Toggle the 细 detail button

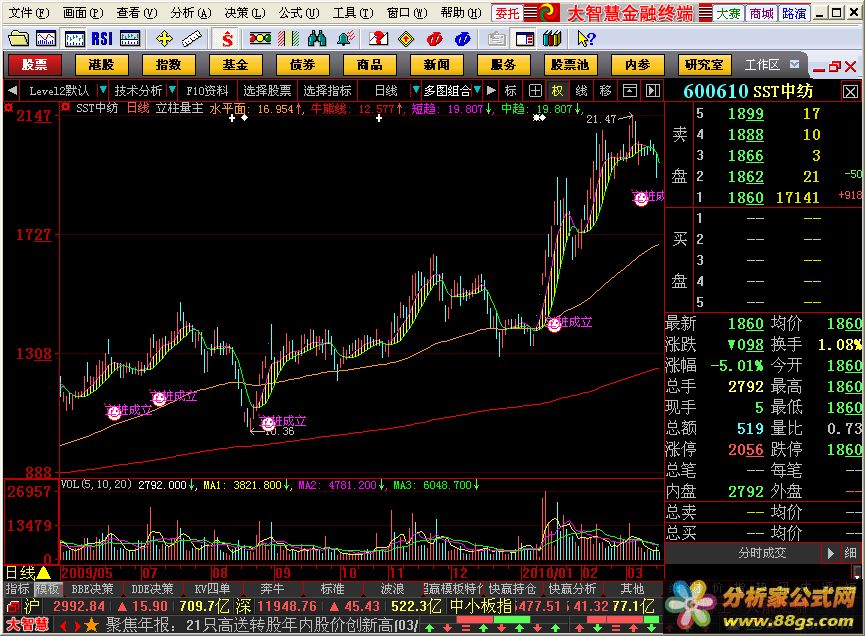click(850, 553)
